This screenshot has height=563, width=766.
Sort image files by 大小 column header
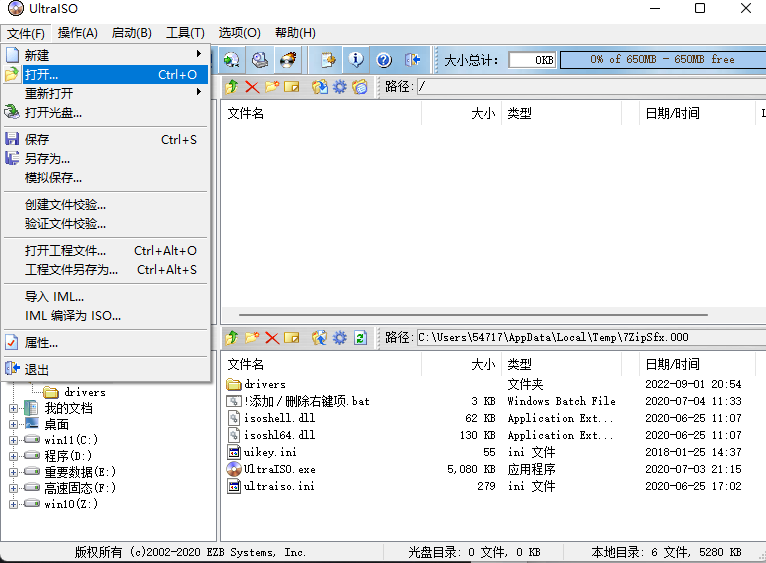(461, 113)
